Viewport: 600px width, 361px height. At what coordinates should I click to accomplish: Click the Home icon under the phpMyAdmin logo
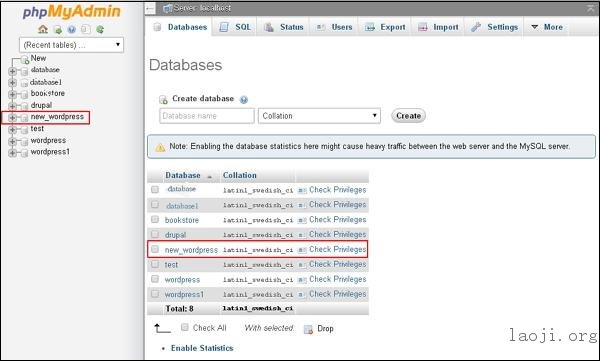pos(43,29)
